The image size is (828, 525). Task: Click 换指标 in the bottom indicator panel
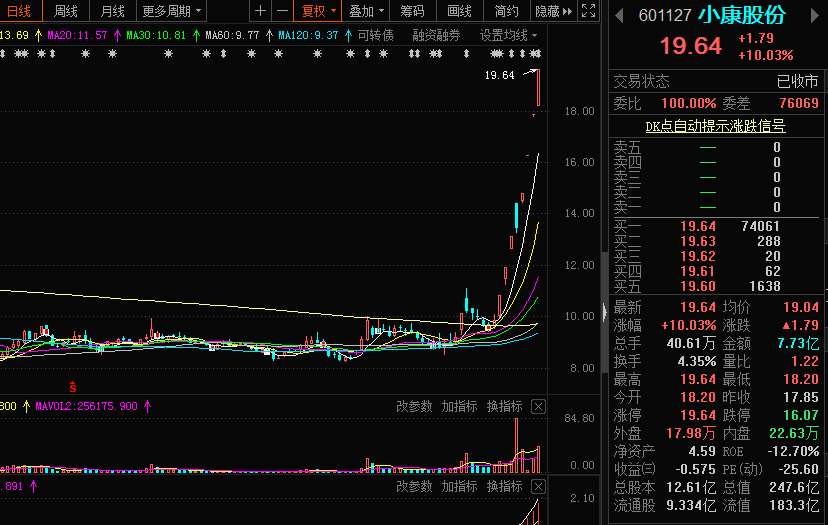[505, 486]
